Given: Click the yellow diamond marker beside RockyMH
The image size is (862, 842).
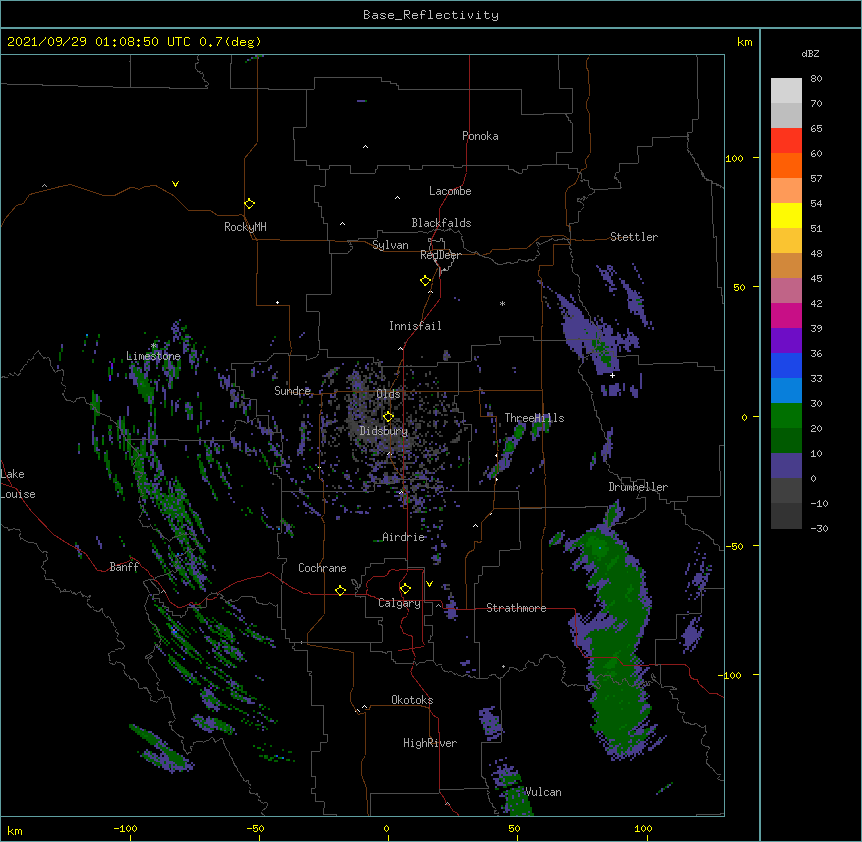Looking at the screenshot, I should 250,204.
